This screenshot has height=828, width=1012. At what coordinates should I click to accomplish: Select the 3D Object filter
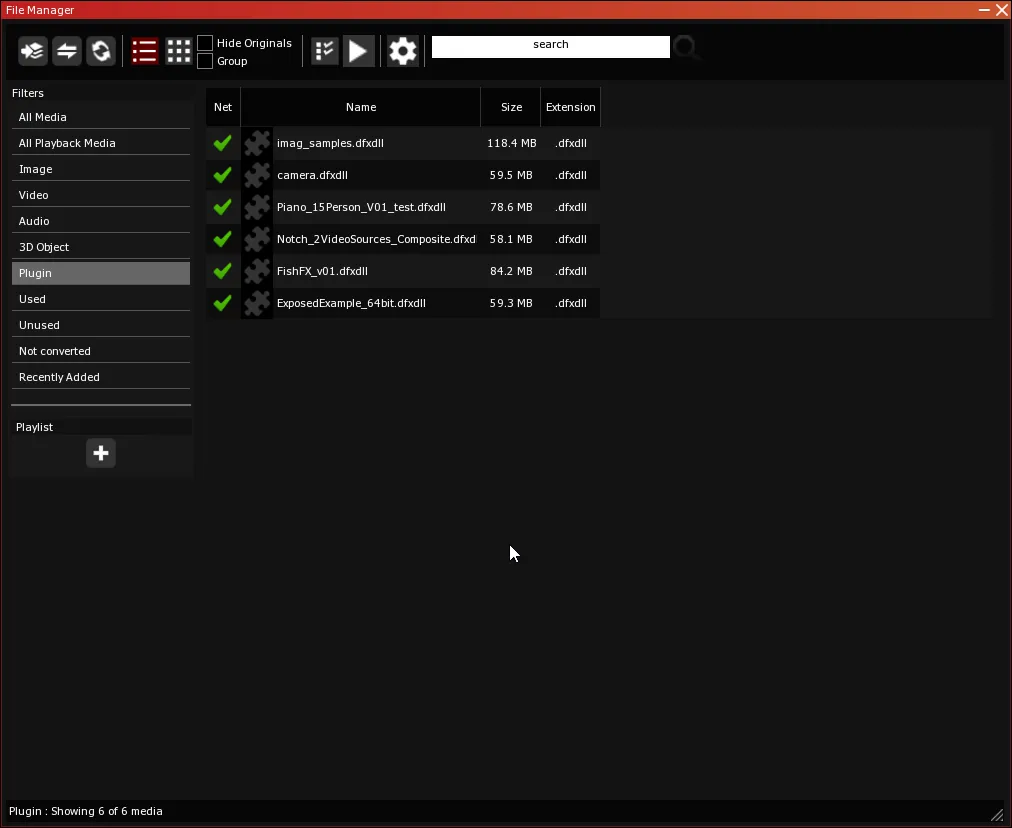(101, 247)
